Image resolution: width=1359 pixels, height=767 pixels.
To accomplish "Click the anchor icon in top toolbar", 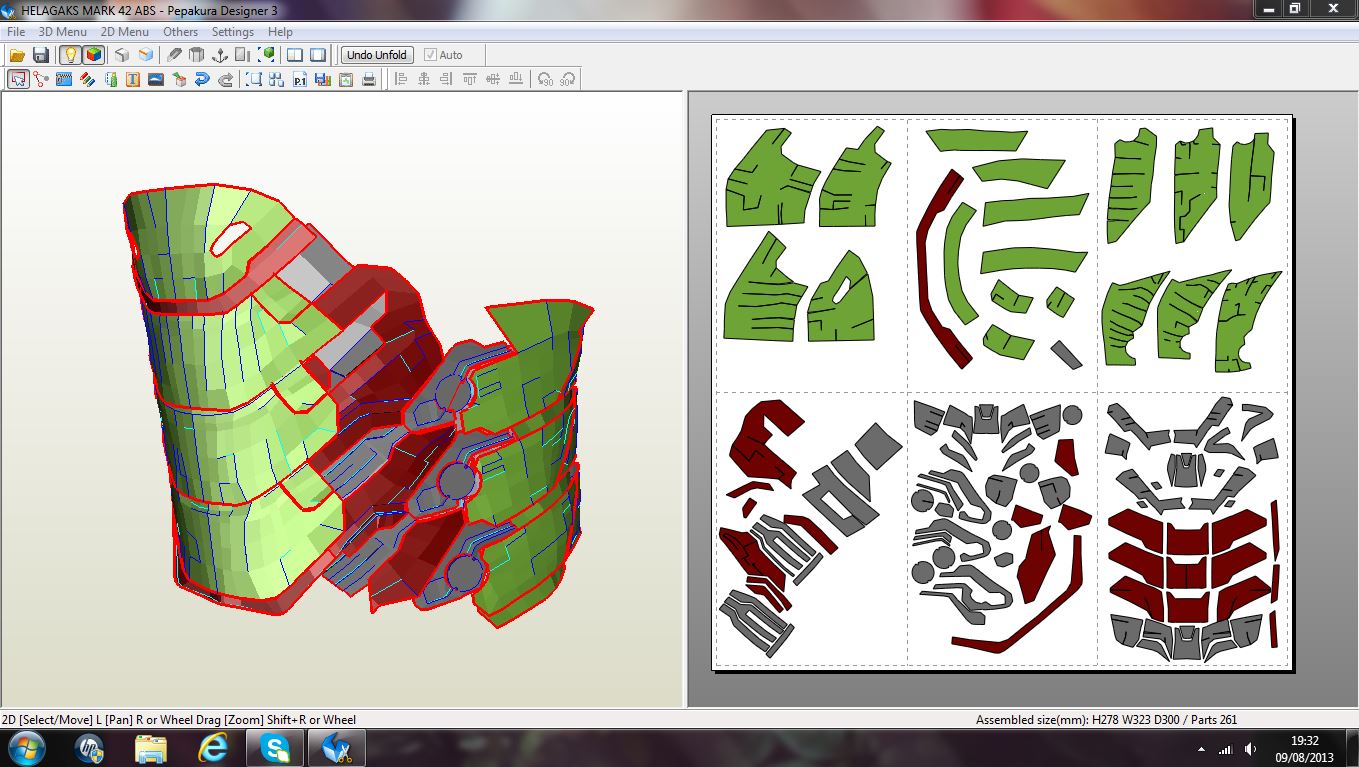I will coord(220,55).
